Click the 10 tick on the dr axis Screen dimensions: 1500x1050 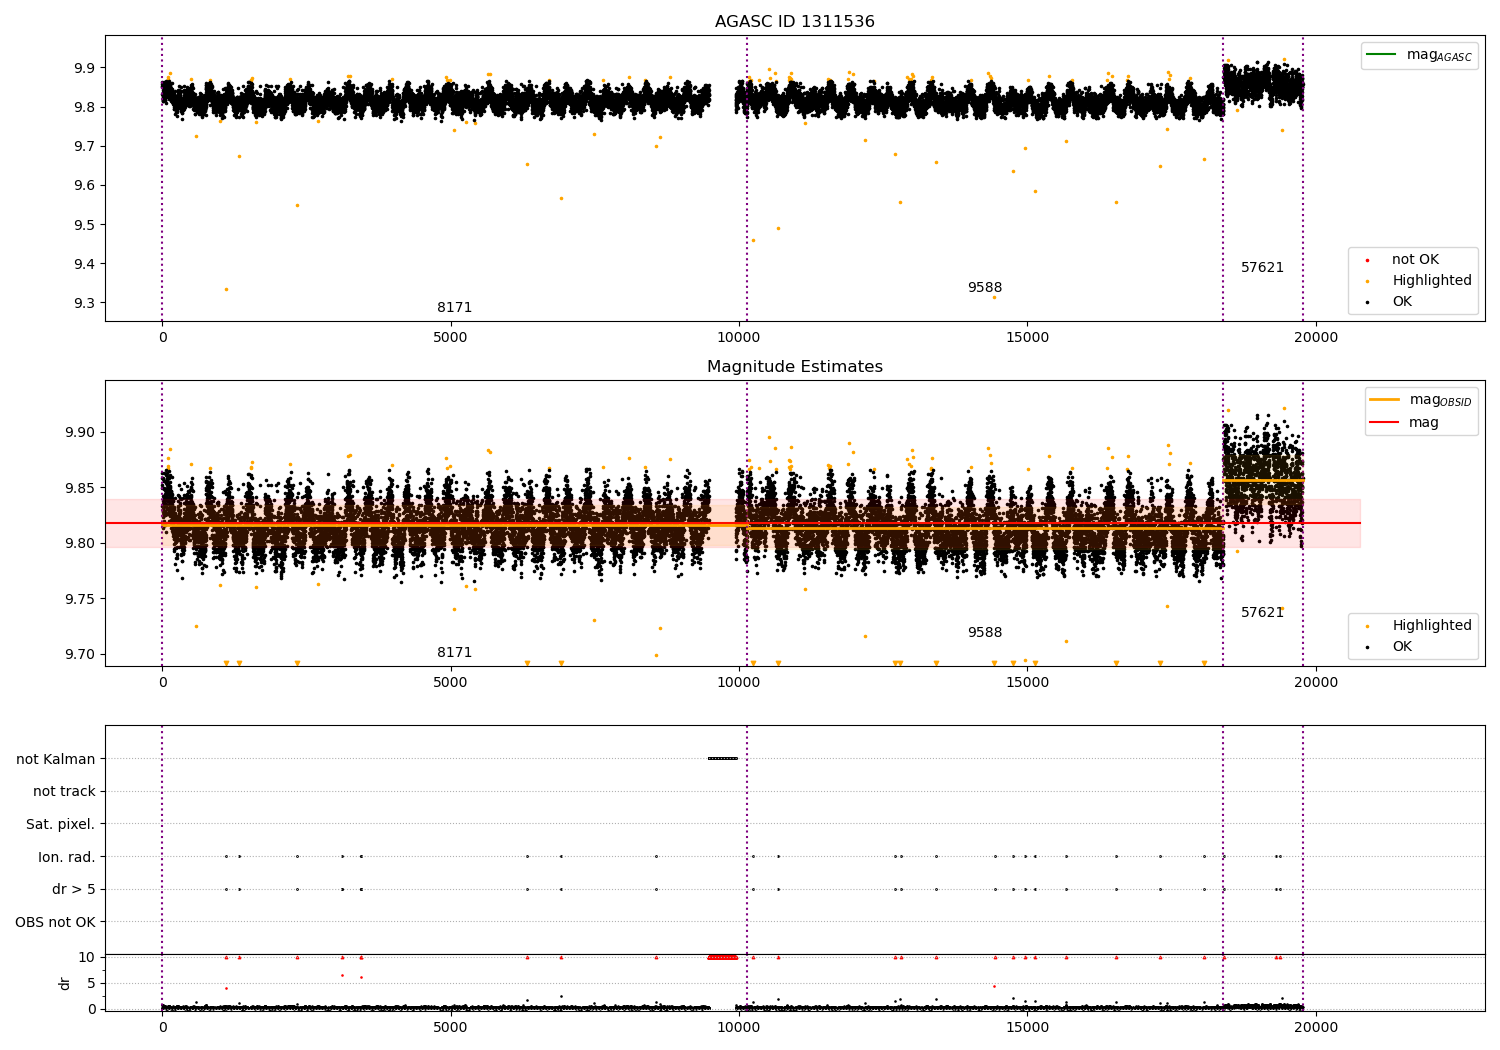point(89,957)
